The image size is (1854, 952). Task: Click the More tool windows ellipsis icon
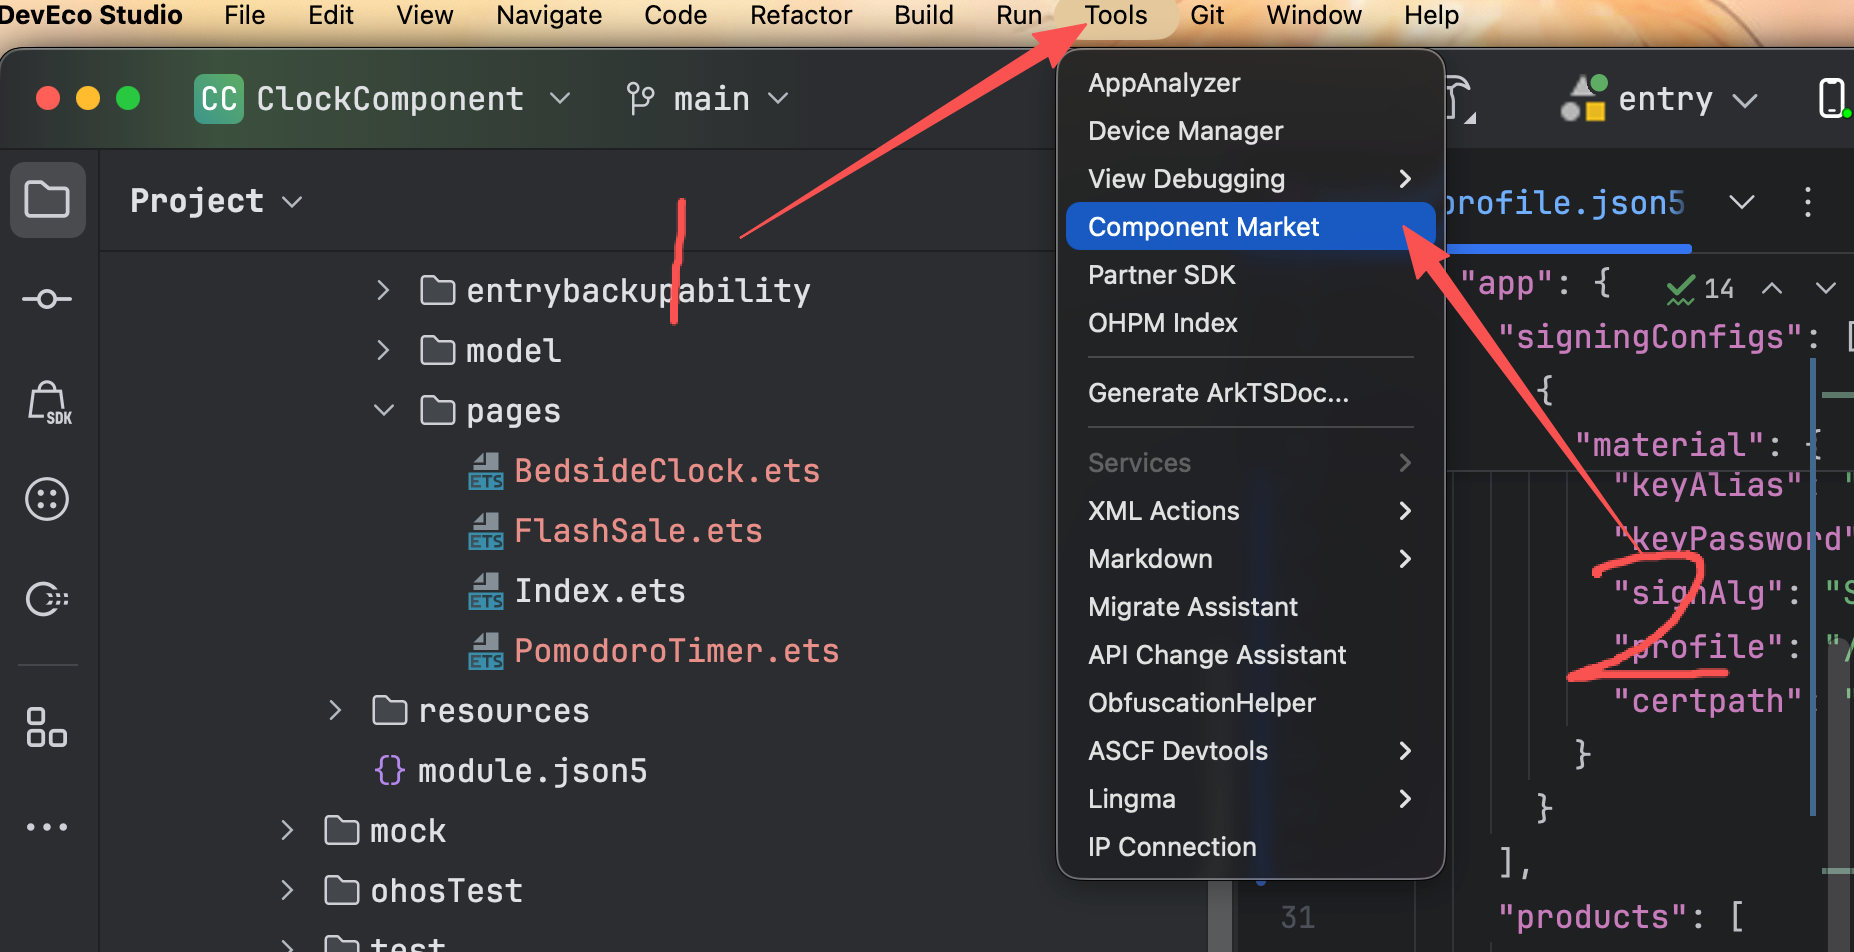[x=47, y=827]
